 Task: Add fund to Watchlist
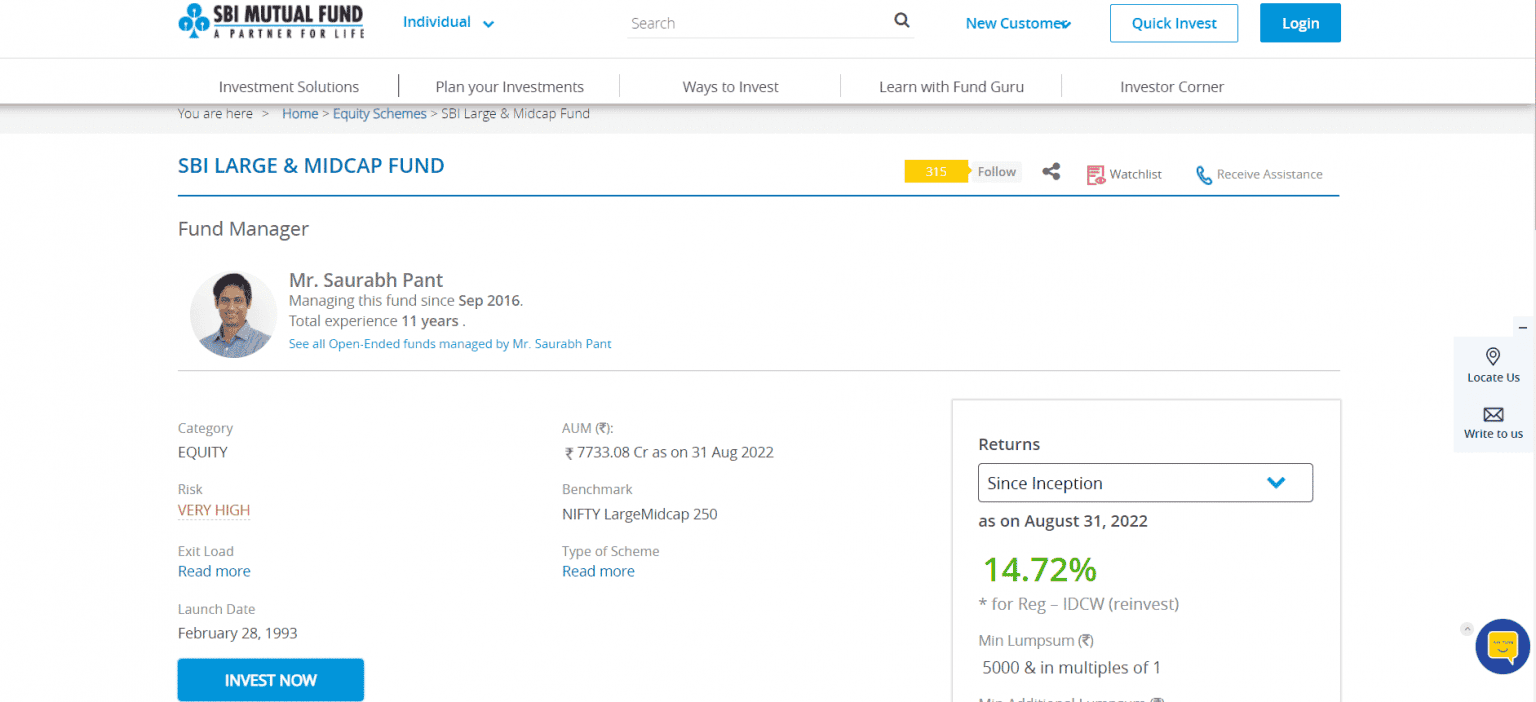(1125, 174)
